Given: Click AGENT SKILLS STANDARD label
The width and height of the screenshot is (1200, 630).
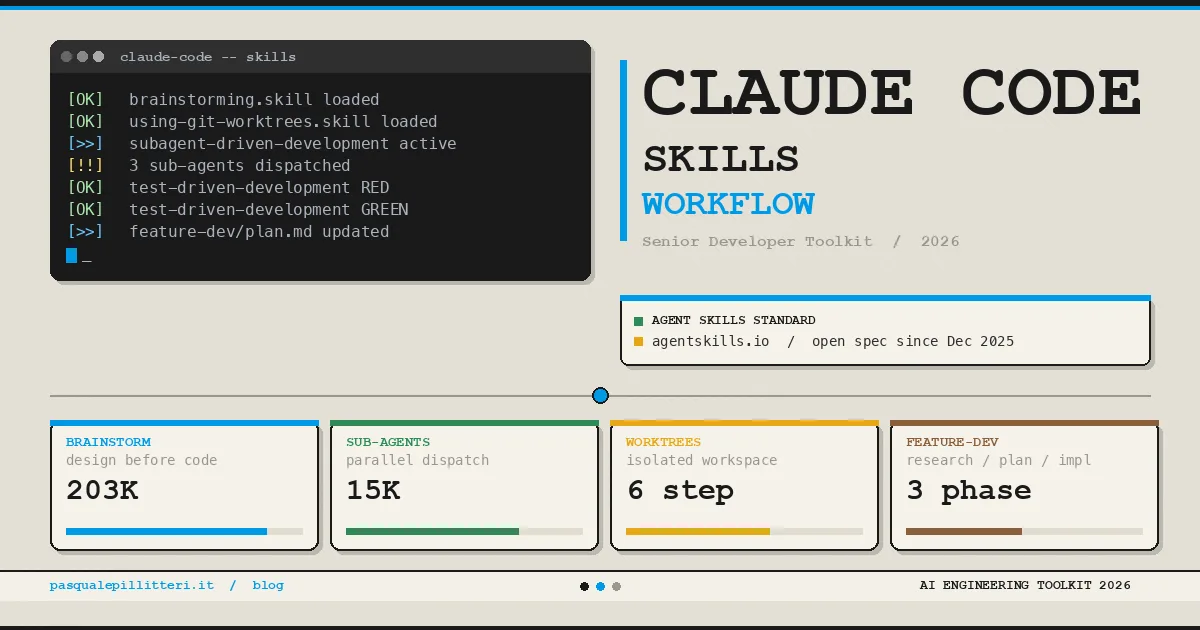Looking at the screenshot, I should pos(733,321).
